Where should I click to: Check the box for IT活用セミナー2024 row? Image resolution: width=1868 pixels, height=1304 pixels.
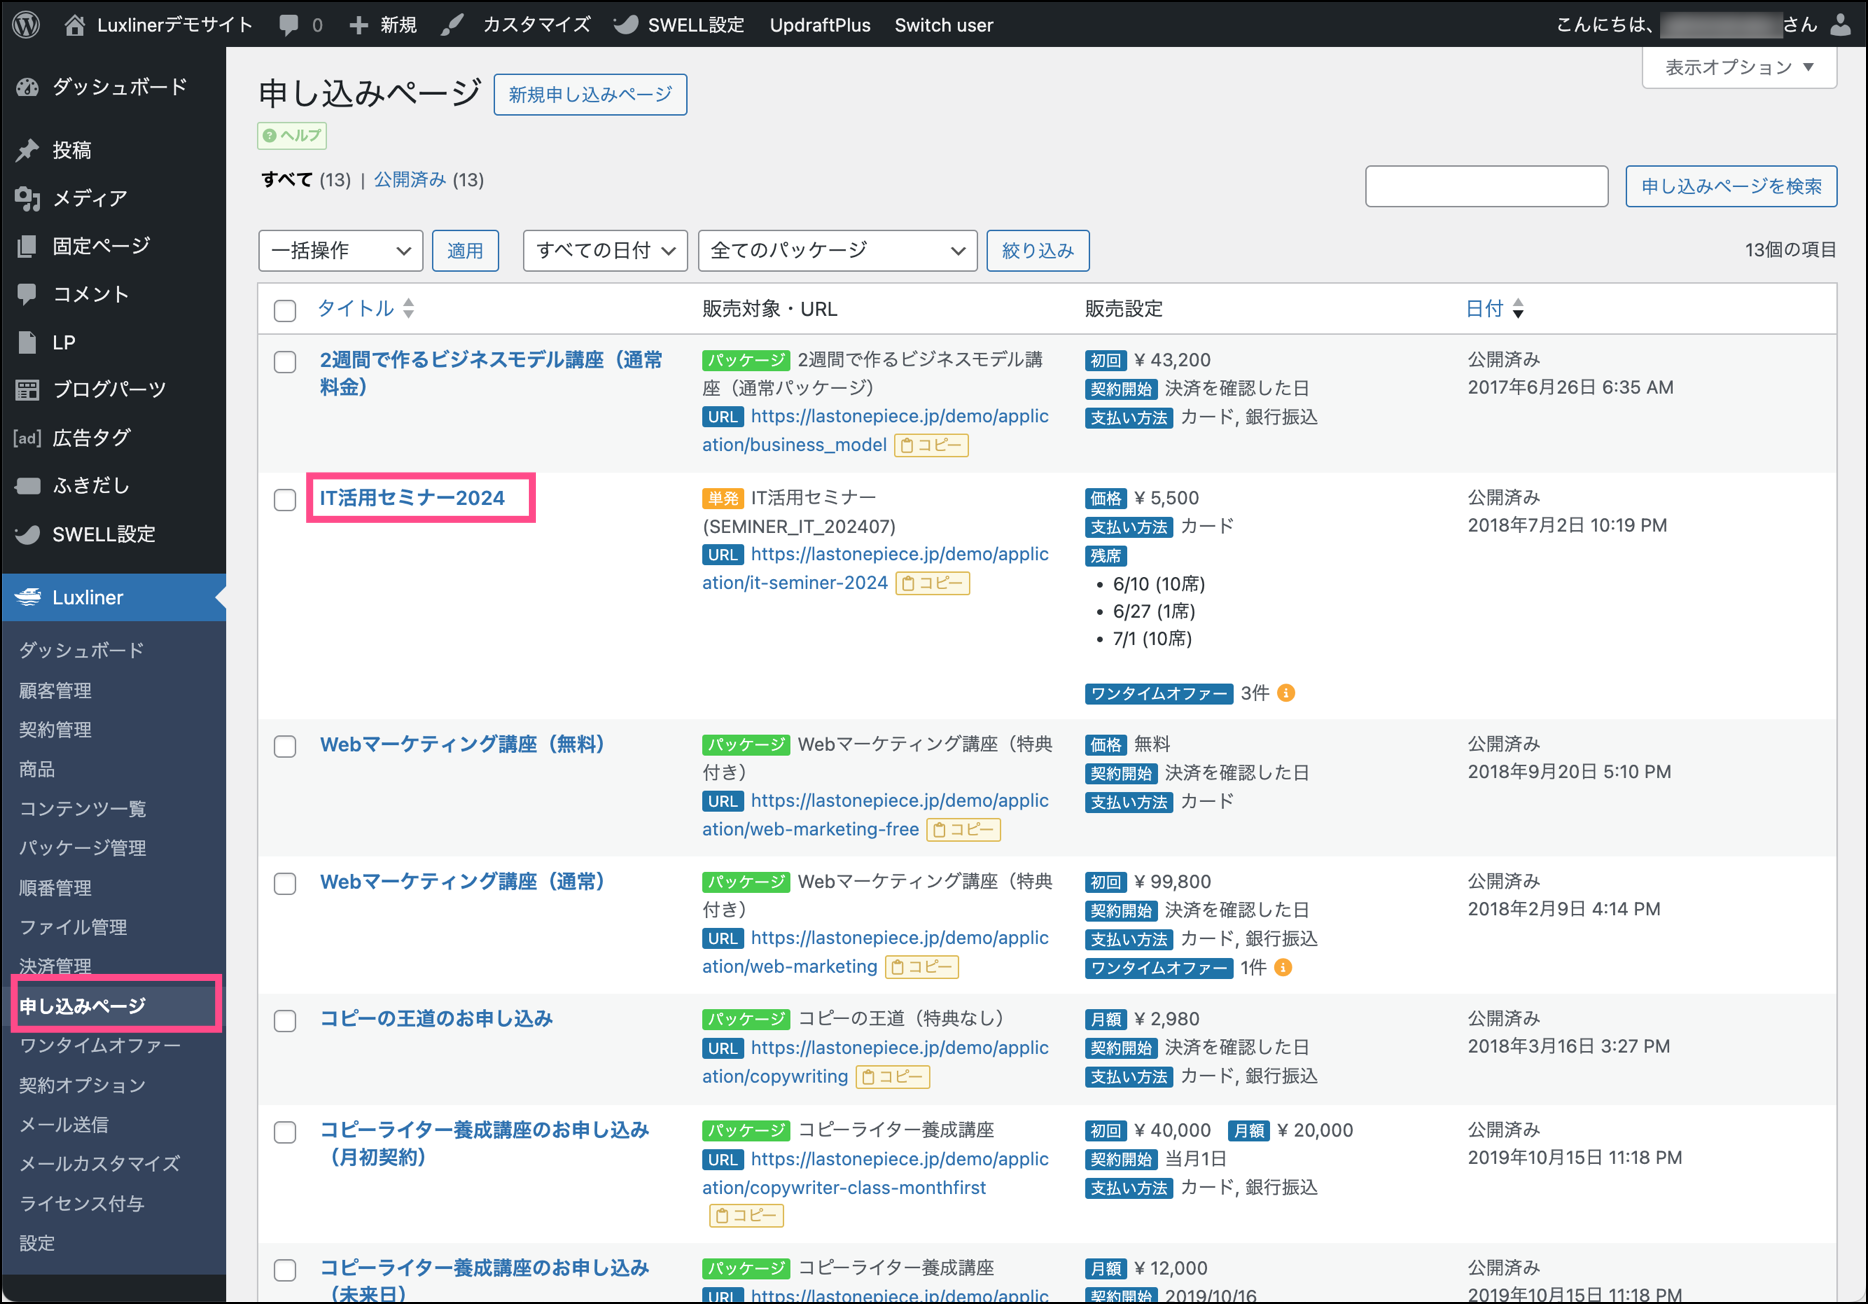coord(285,499)
